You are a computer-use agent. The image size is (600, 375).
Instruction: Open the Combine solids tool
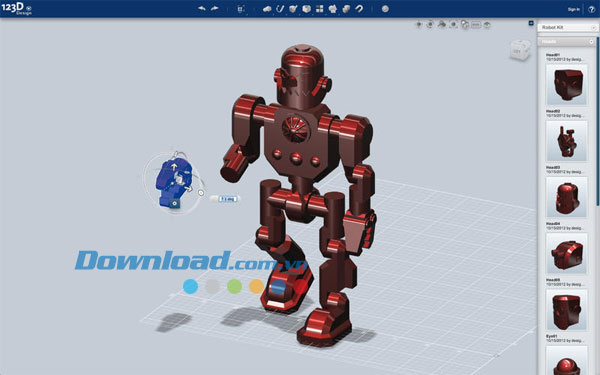point(346,9)
